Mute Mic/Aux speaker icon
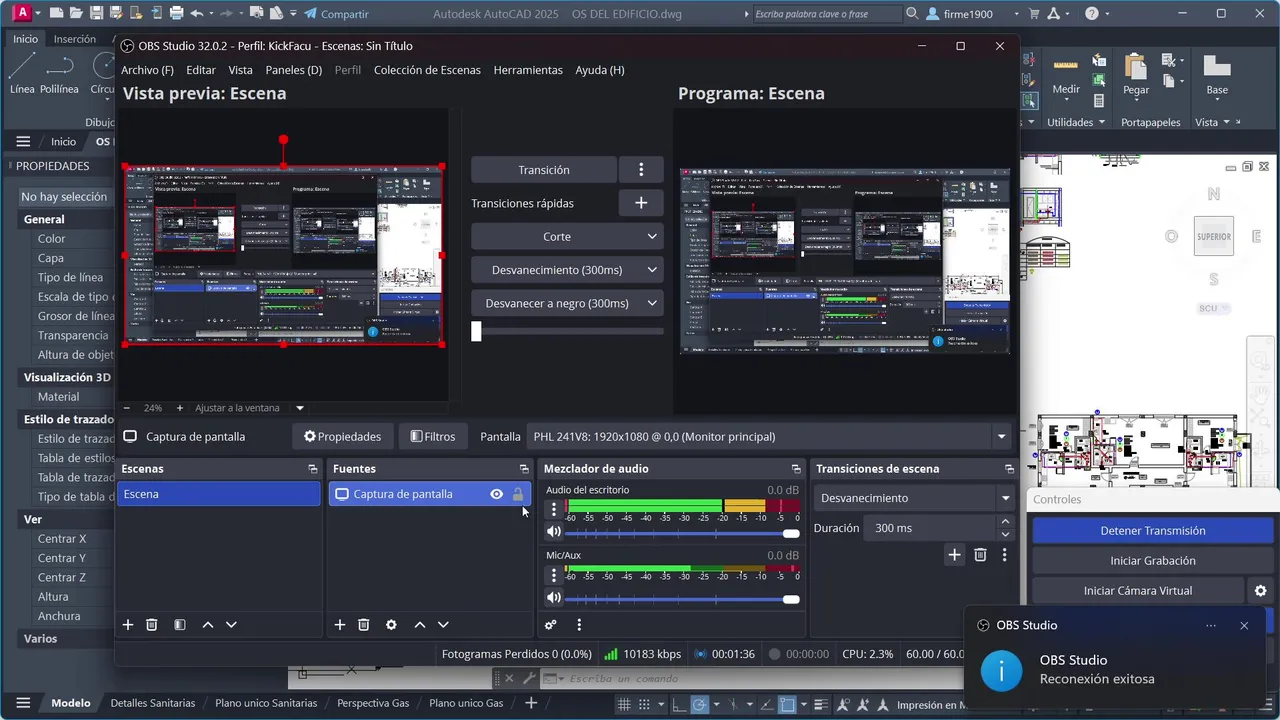Screen dimensions: 1280x720 [x=554, y=598]
